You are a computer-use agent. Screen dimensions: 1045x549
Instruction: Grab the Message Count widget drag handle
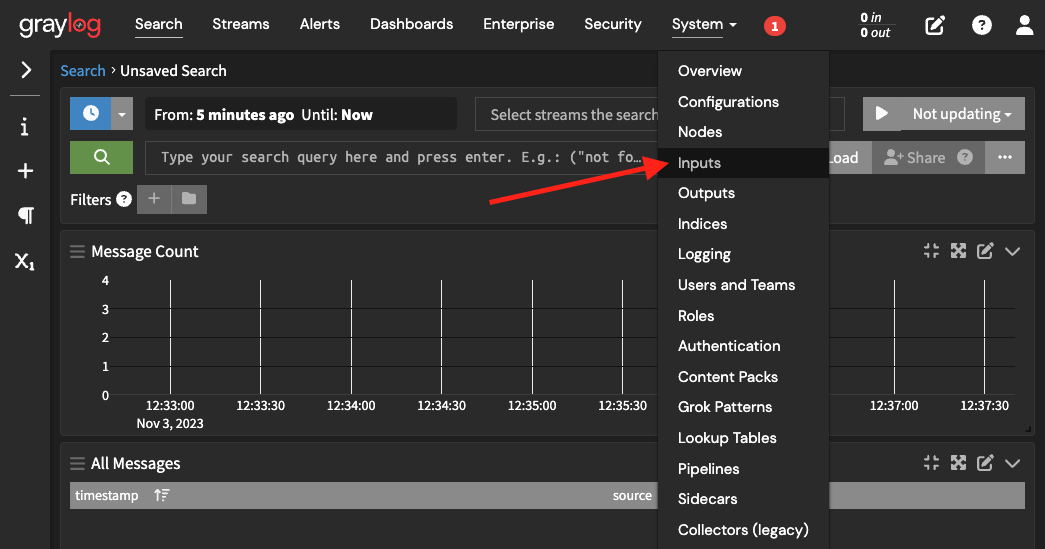77,251
